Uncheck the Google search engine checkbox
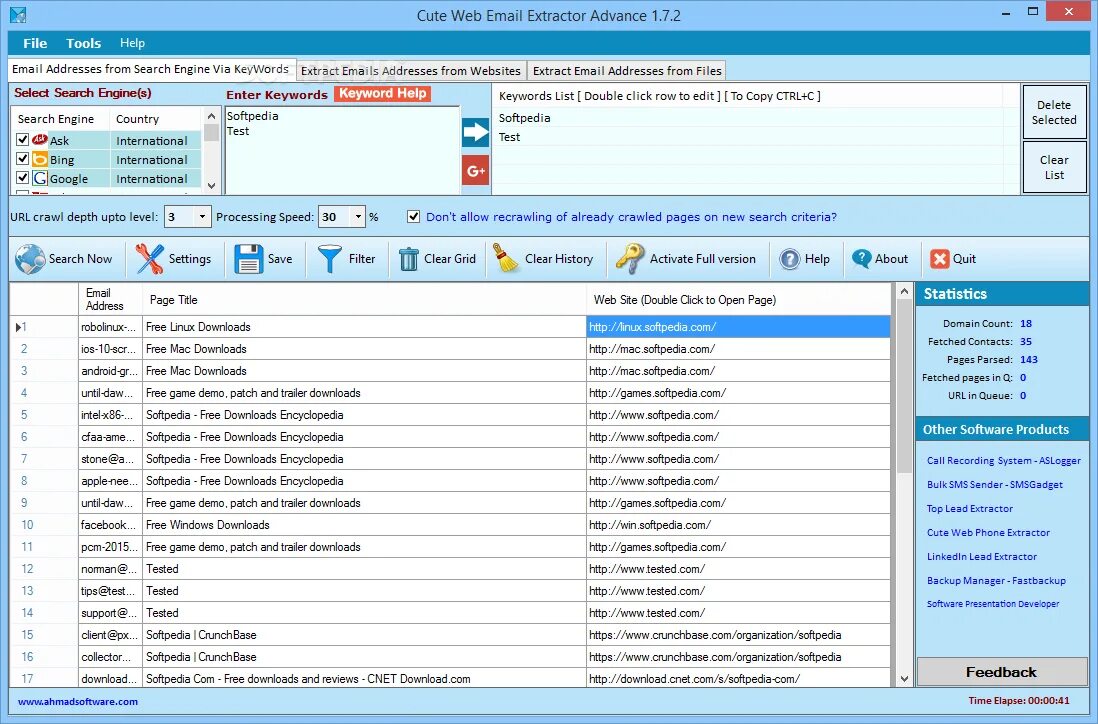 [x=22, y=178]
